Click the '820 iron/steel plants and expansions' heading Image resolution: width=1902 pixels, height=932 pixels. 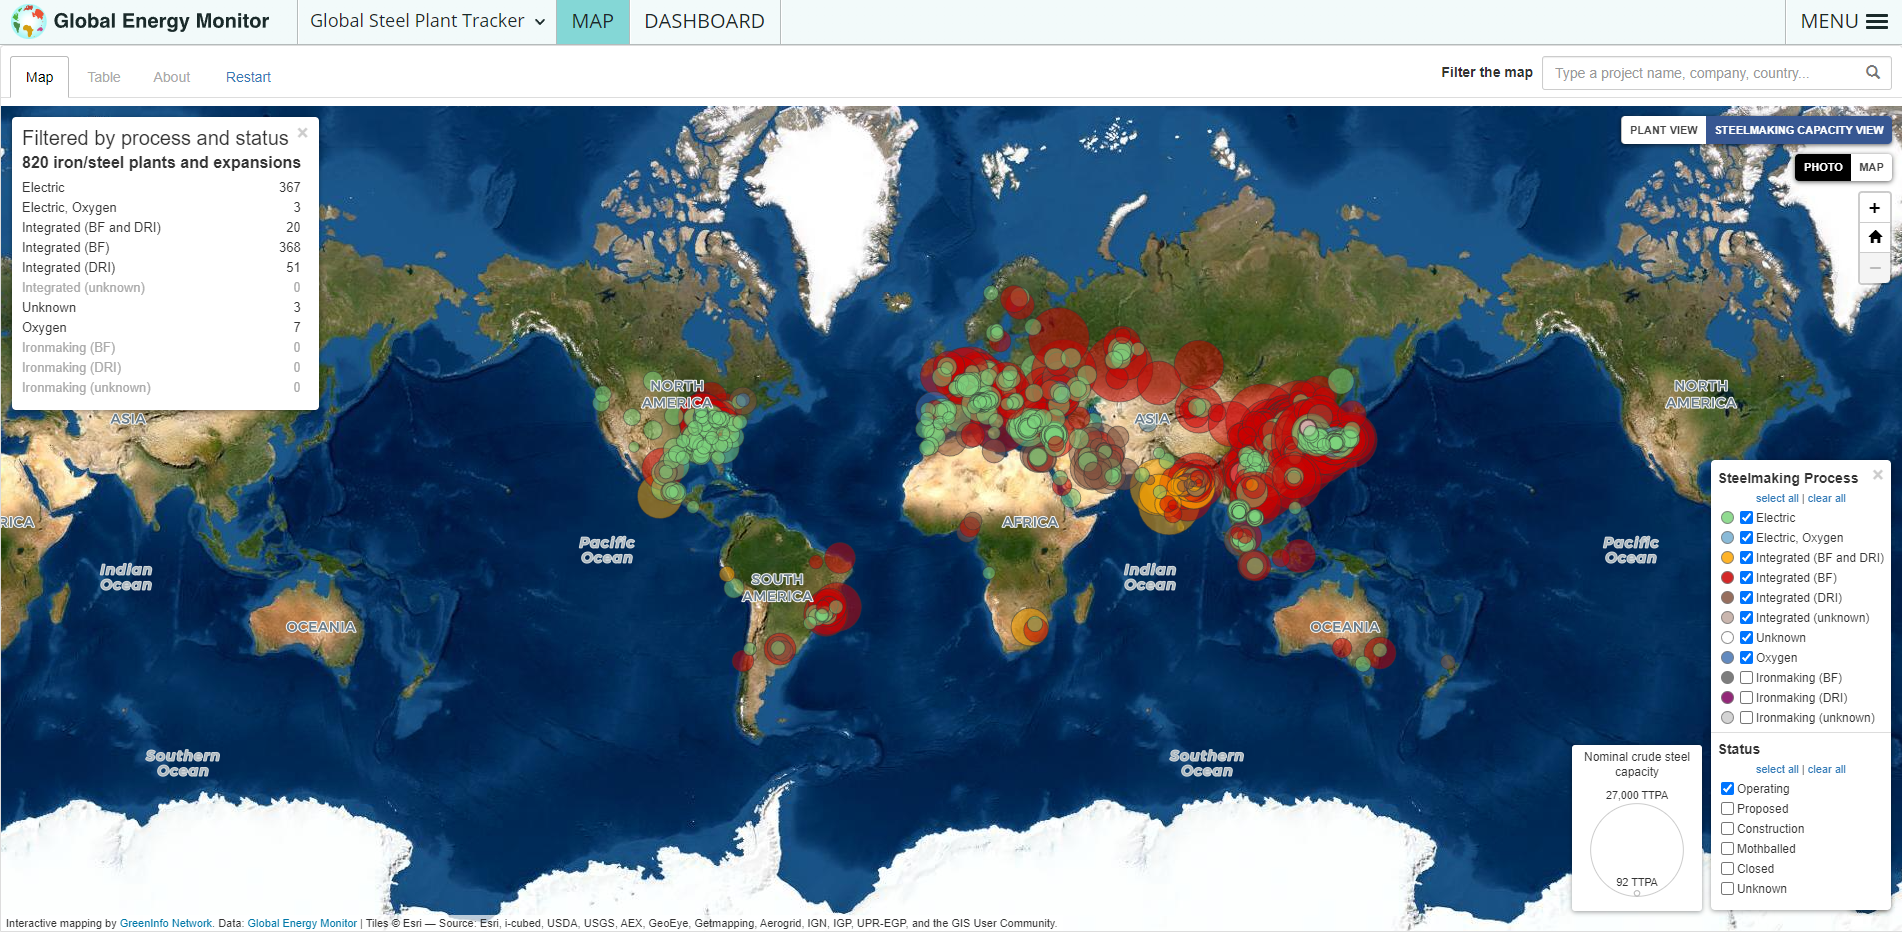[x=161, y=162]
